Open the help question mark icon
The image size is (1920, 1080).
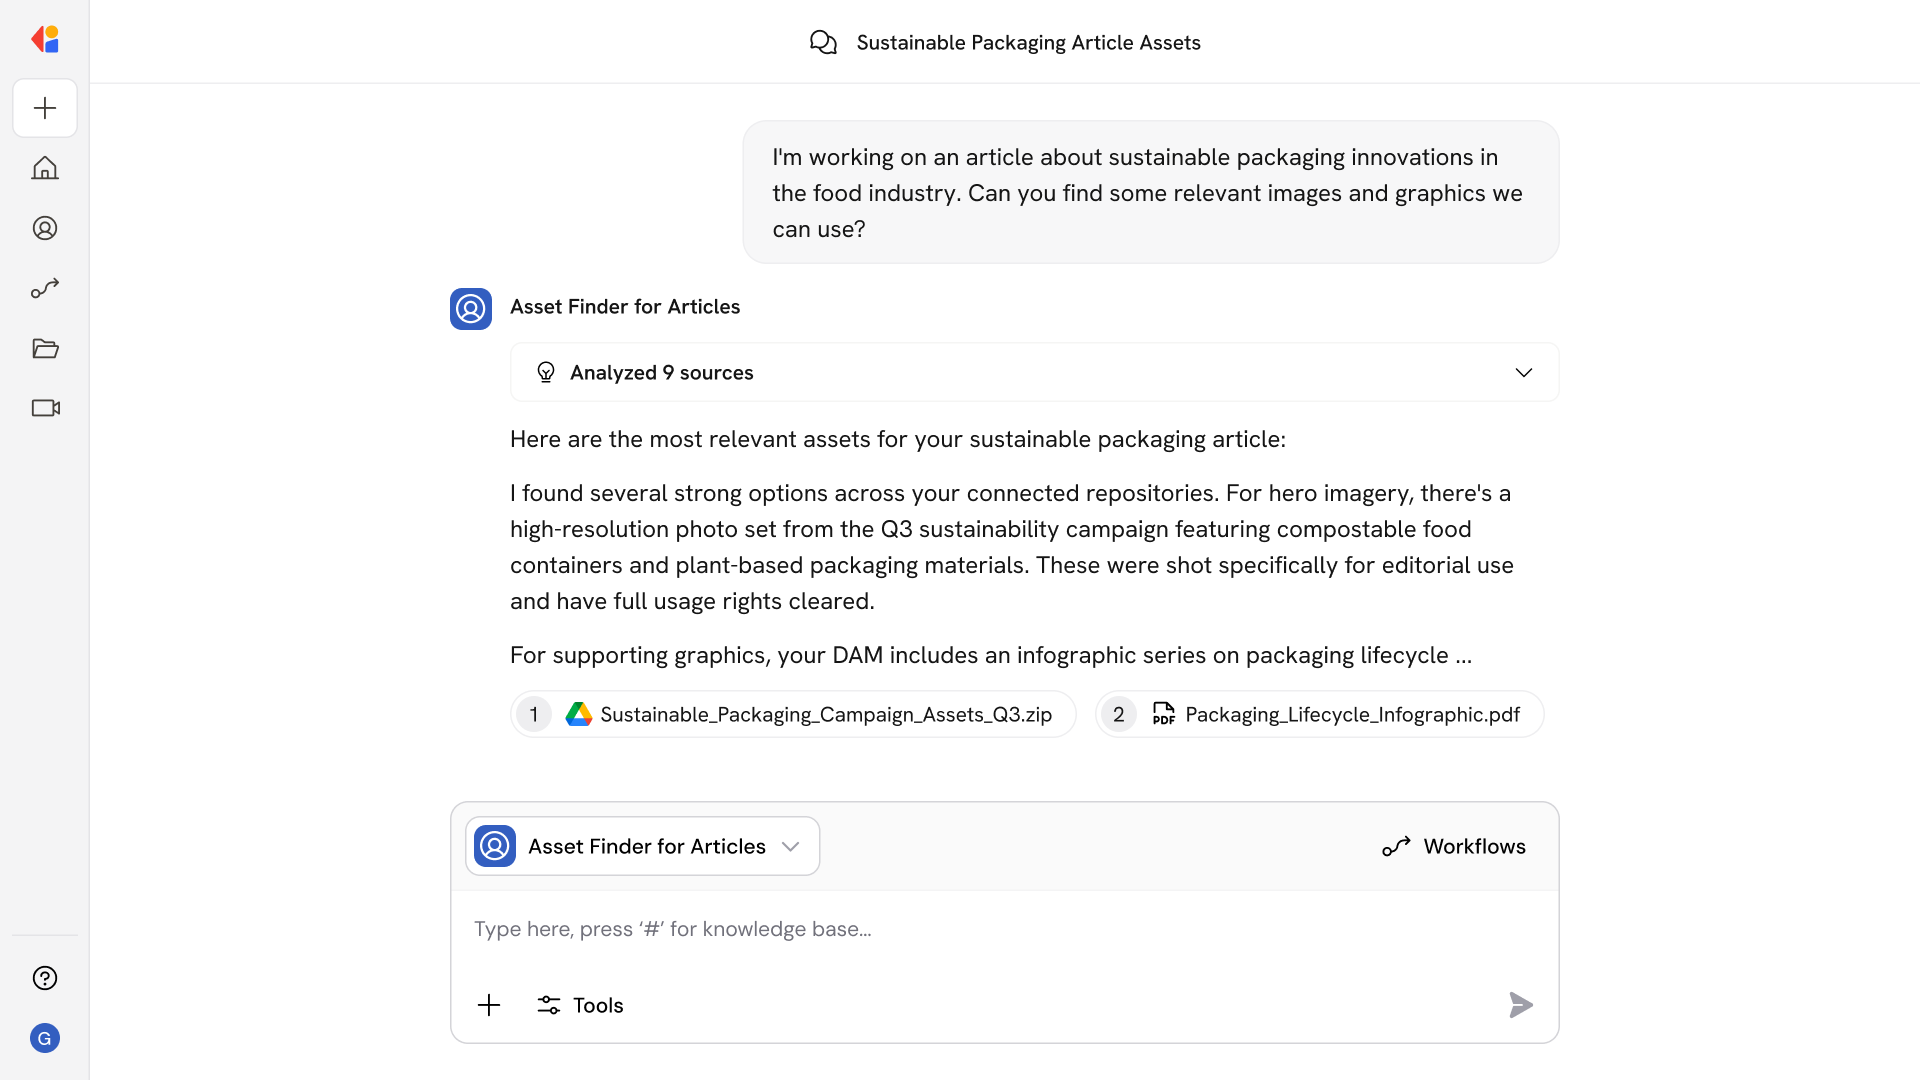[45, 978]
